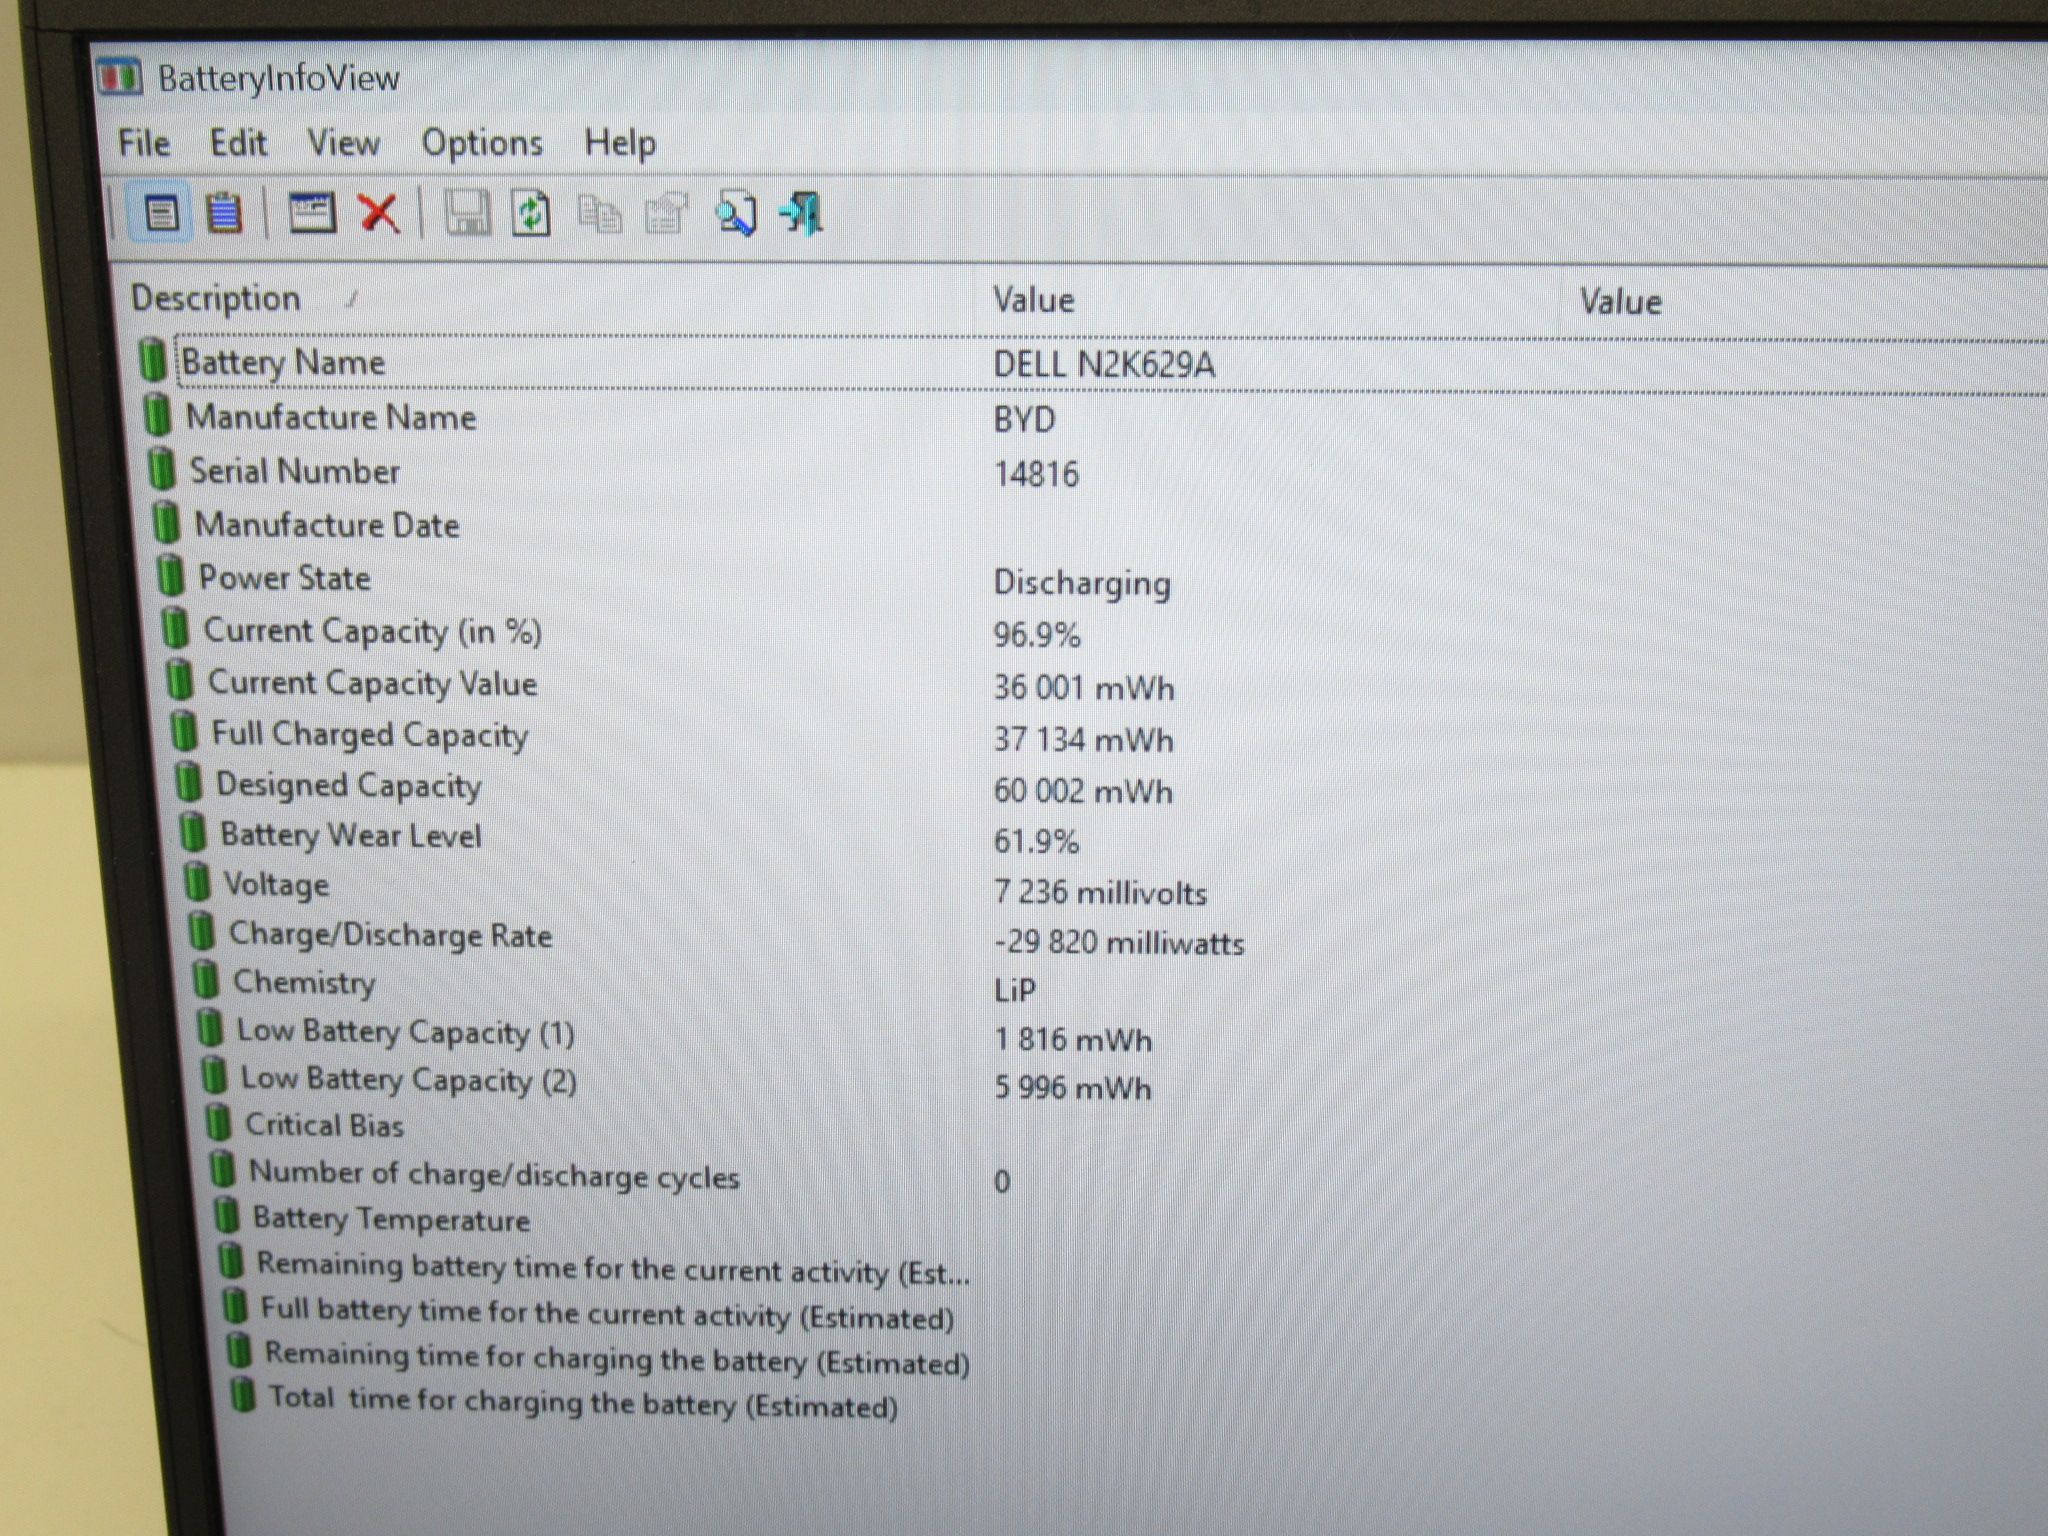Click the battery icon beside Battery Wear Level

(192, 832)
